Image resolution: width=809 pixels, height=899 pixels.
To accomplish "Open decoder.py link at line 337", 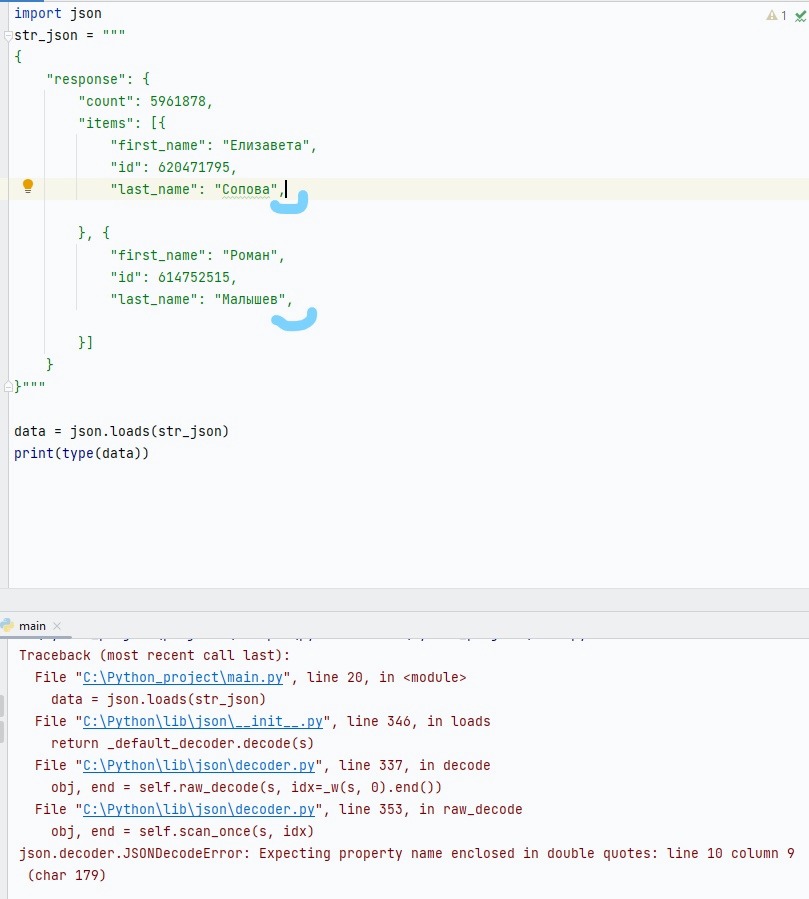I will tap(199, 765).
